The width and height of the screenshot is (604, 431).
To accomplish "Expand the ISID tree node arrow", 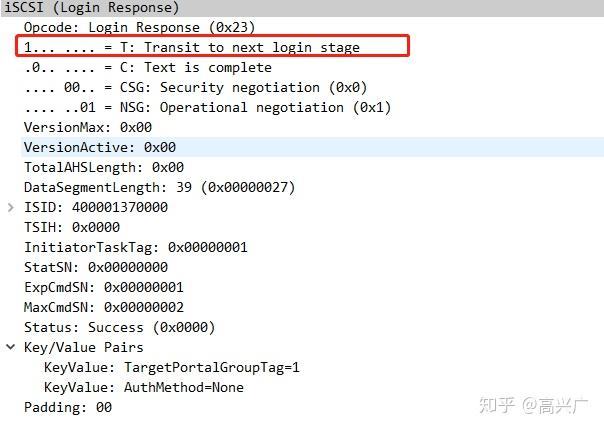I will click(x=11, y=207).
